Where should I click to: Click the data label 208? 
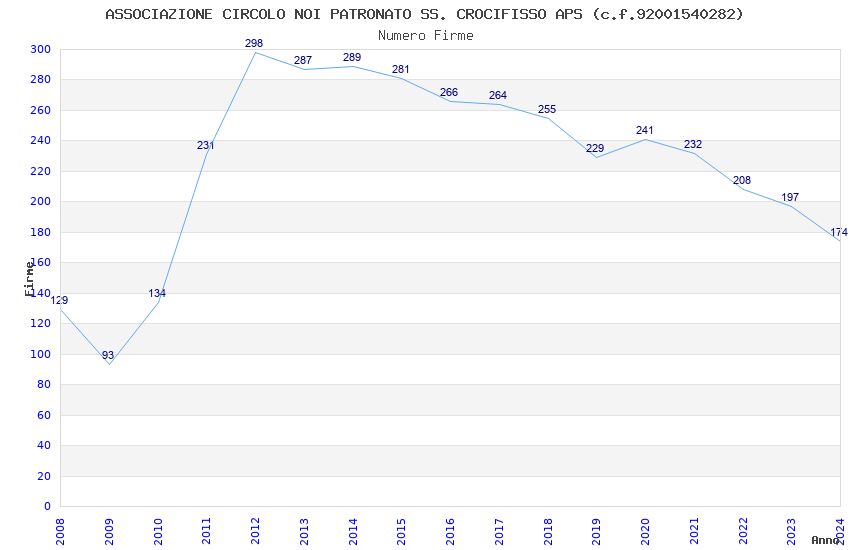pyautogui.click(x=742, y=180)
